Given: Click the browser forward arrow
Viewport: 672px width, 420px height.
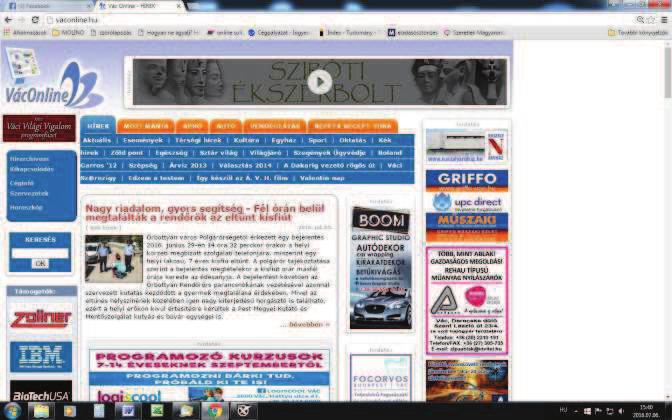Looking at the screenshot, I should tap(21, 20).
